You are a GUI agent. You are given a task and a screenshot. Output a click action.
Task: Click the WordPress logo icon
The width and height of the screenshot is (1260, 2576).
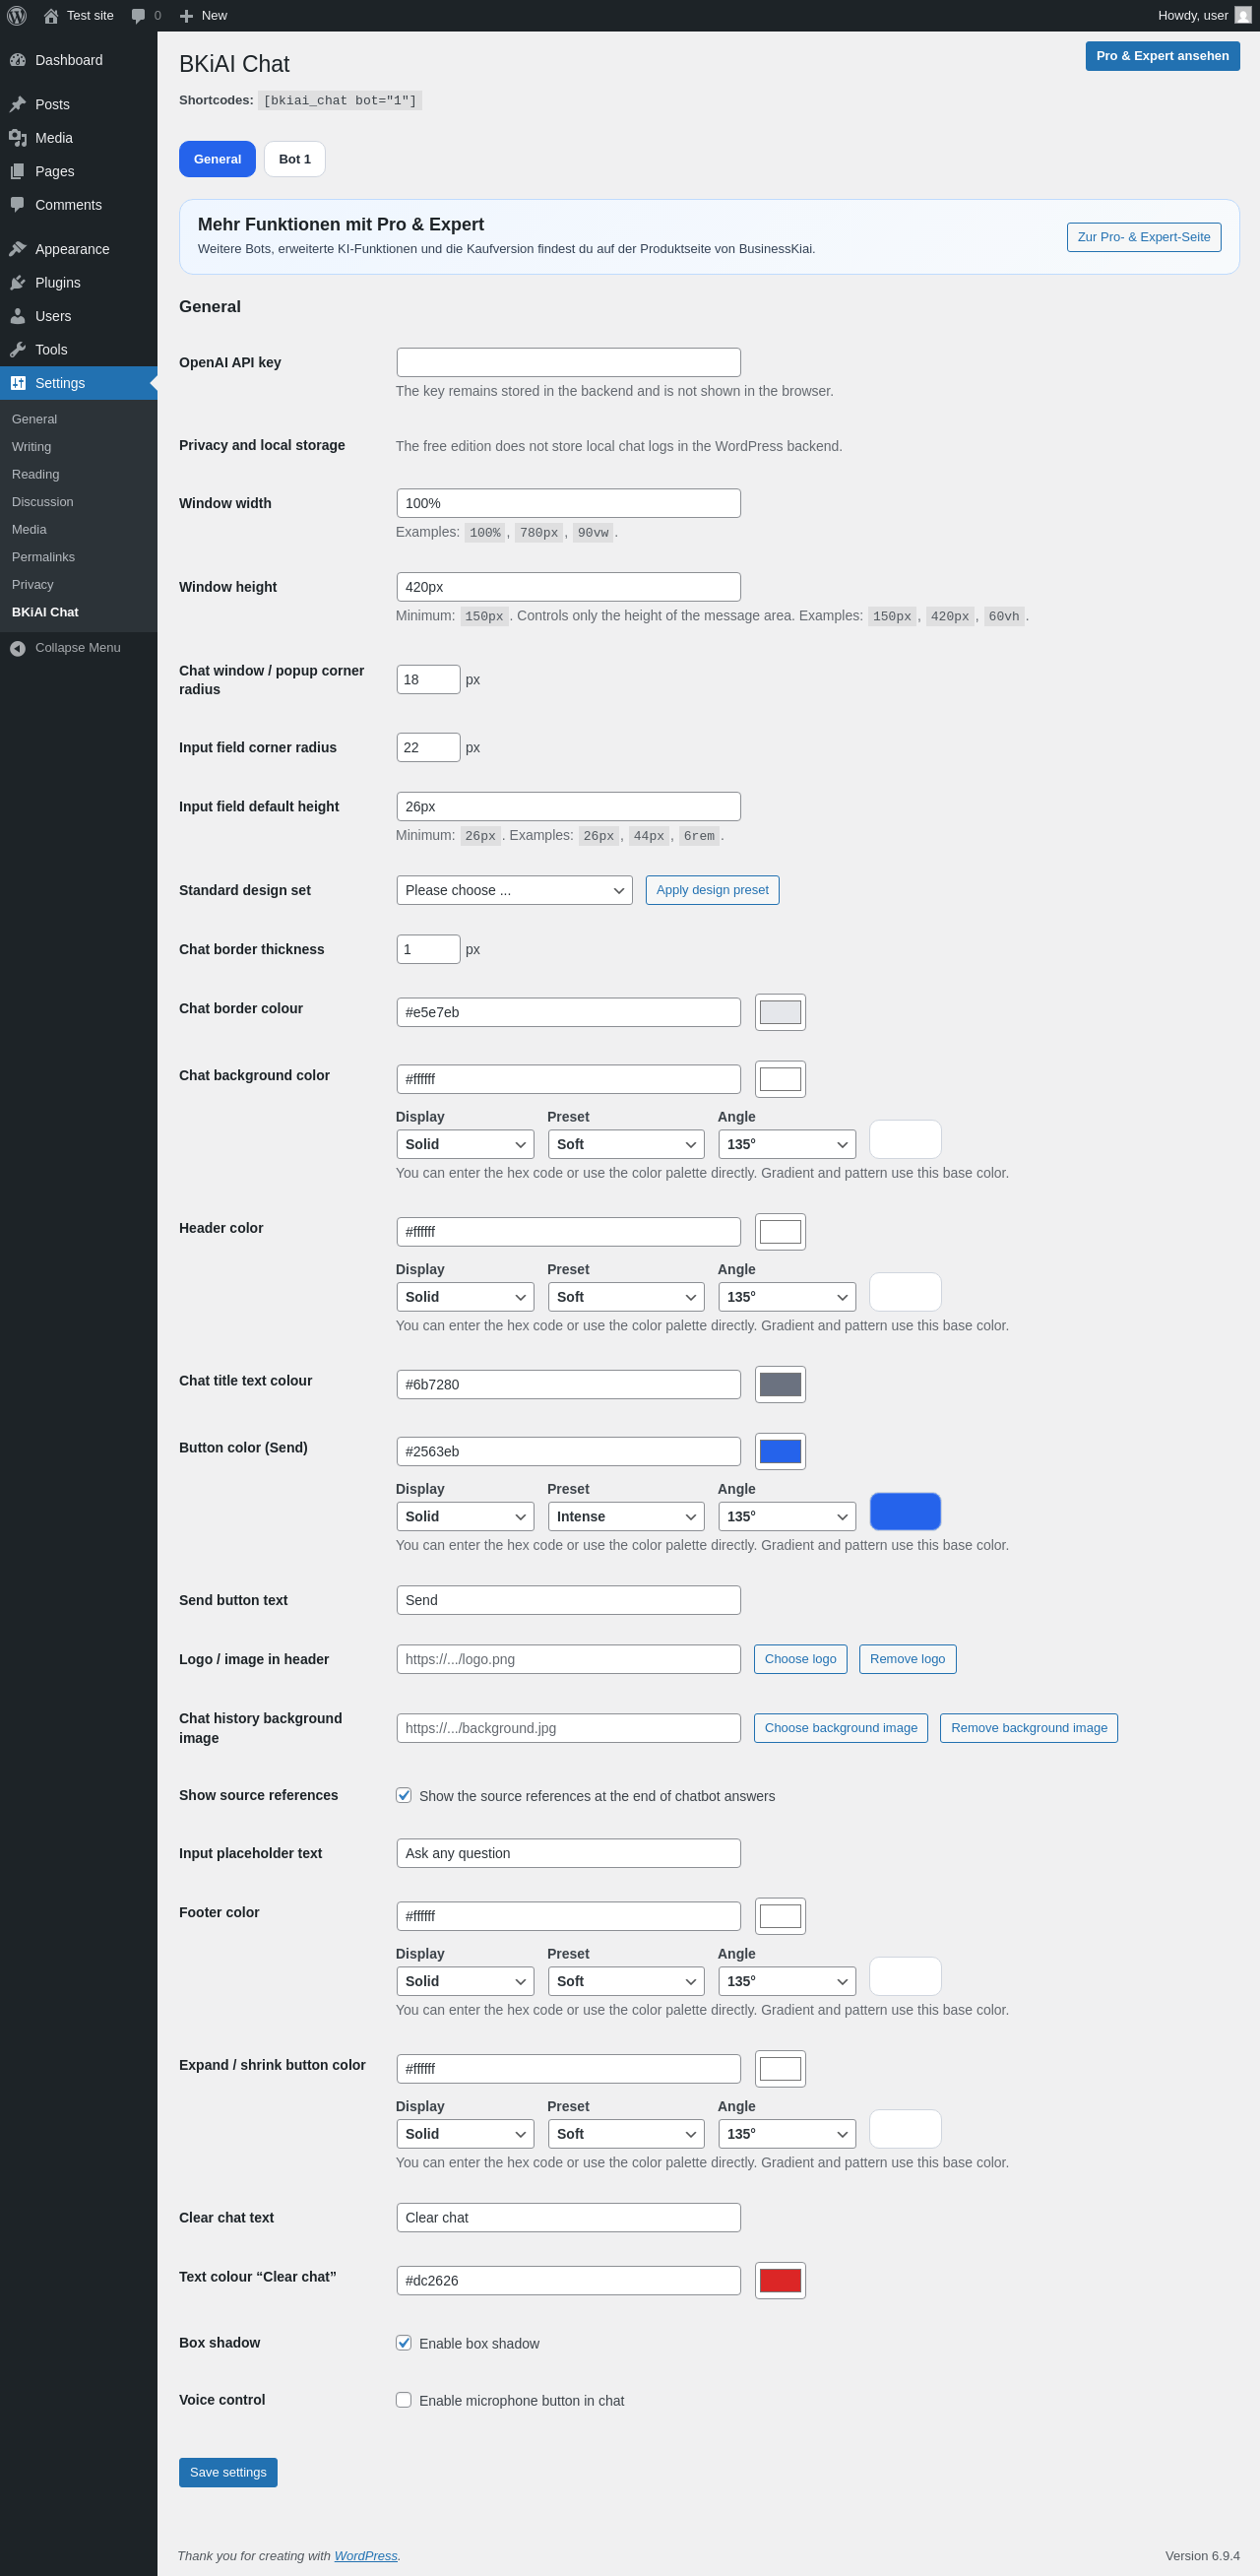pyautogui.click(x=17, y=16)
